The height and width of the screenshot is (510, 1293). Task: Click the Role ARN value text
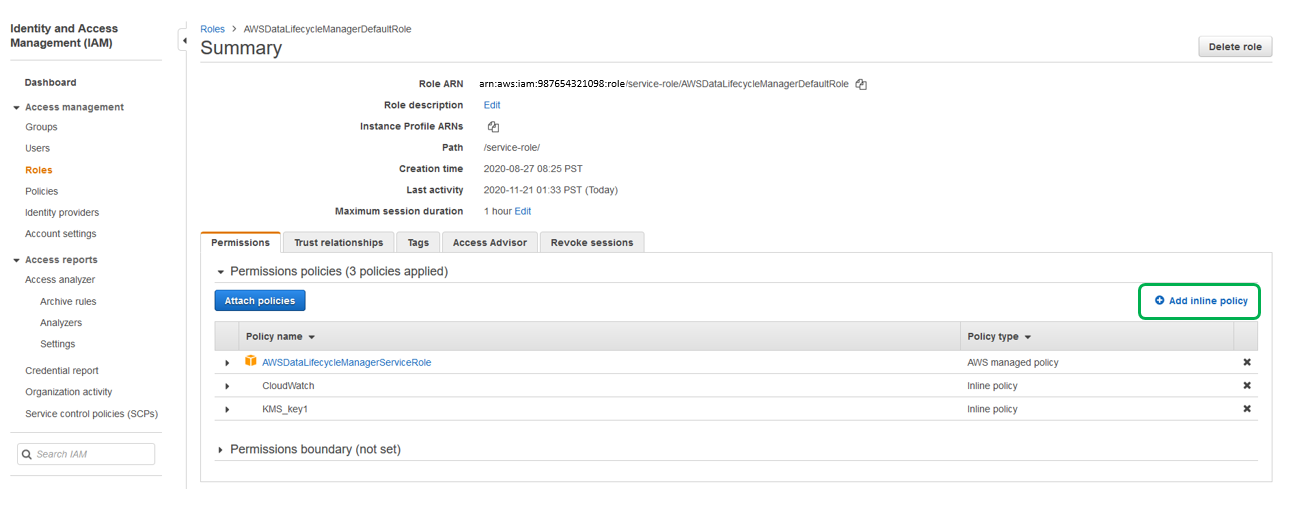coord(664,84)
